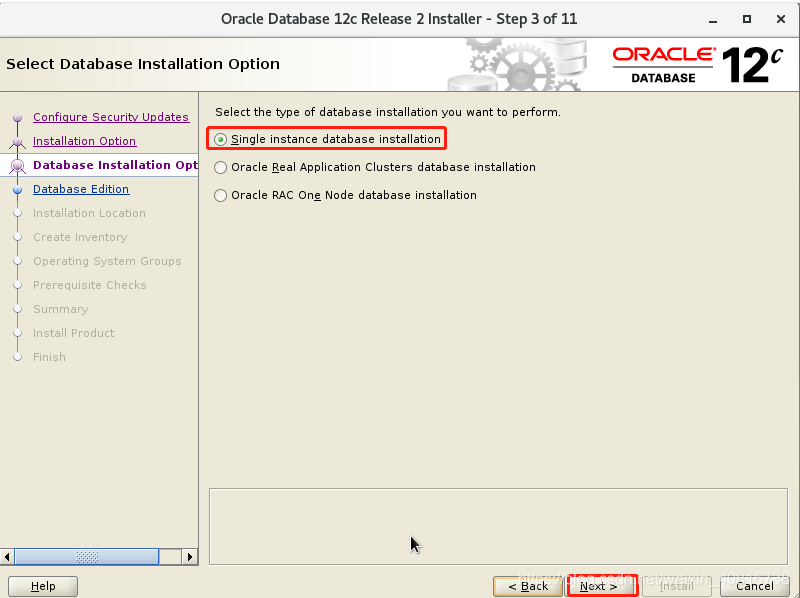The width and height of the screenshot is (800, 598).
Task: Click step bullet beside Installation Option
Action: [18, 142]
